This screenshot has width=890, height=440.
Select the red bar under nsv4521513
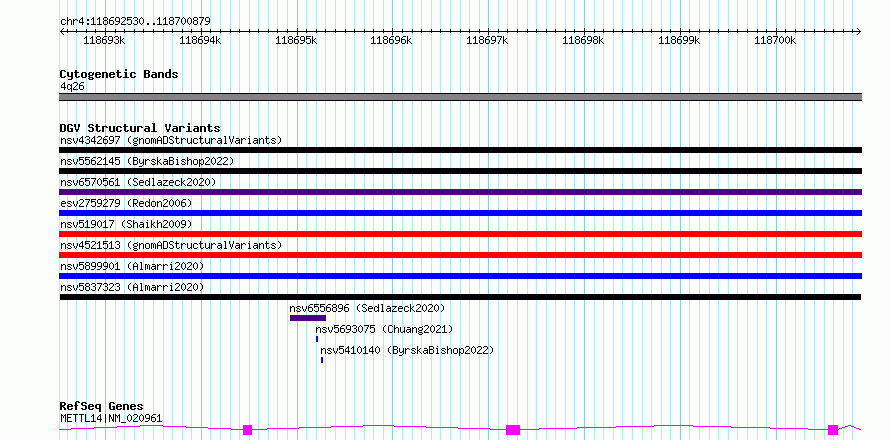click(x=460, y=255)
